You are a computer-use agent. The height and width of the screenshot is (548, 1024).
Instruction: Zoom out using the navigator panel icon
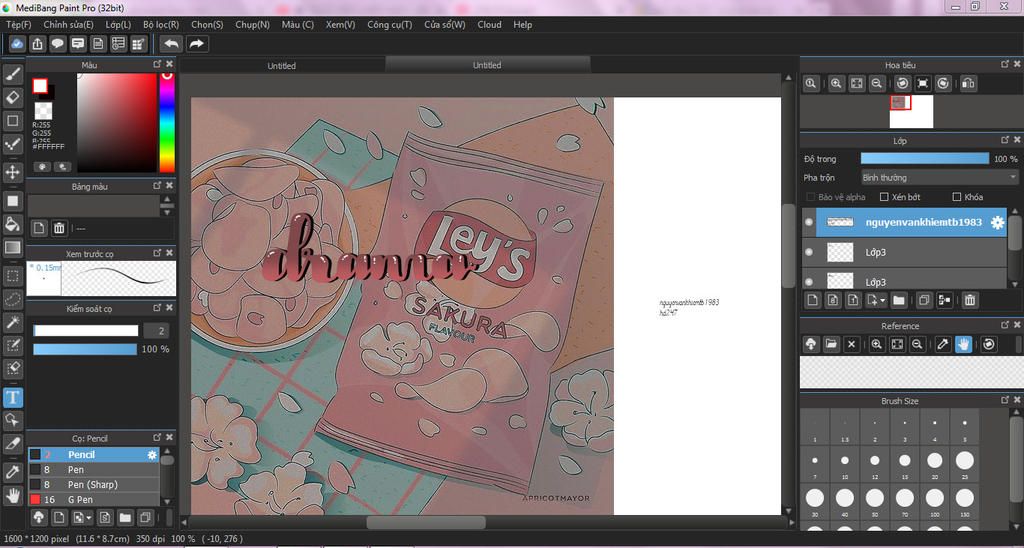click(x=877, y=84)
